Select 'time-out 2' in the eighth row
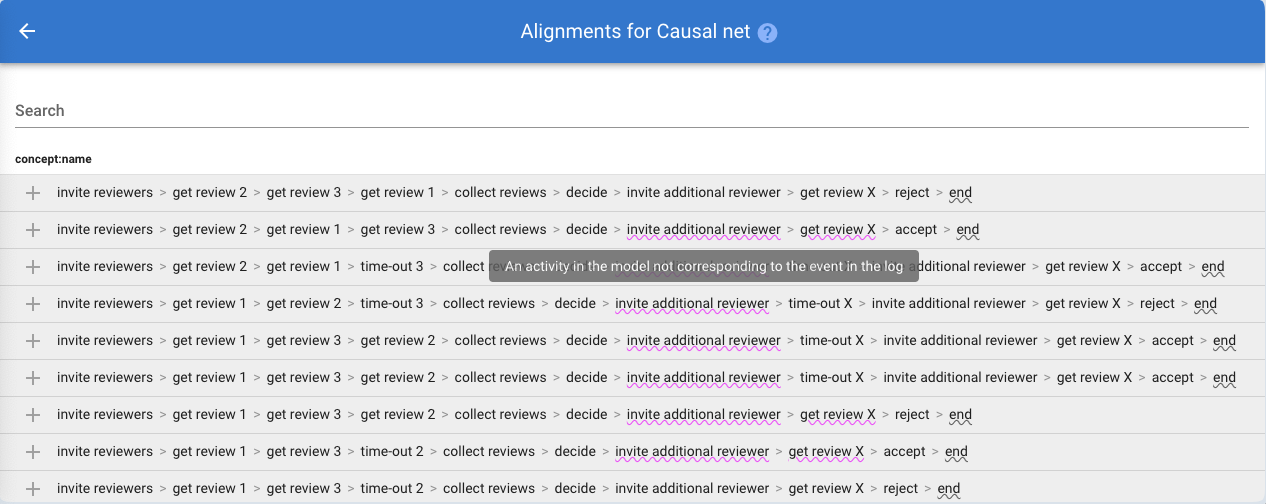This screenshot has height=504, width=1266. click(392, 452)
